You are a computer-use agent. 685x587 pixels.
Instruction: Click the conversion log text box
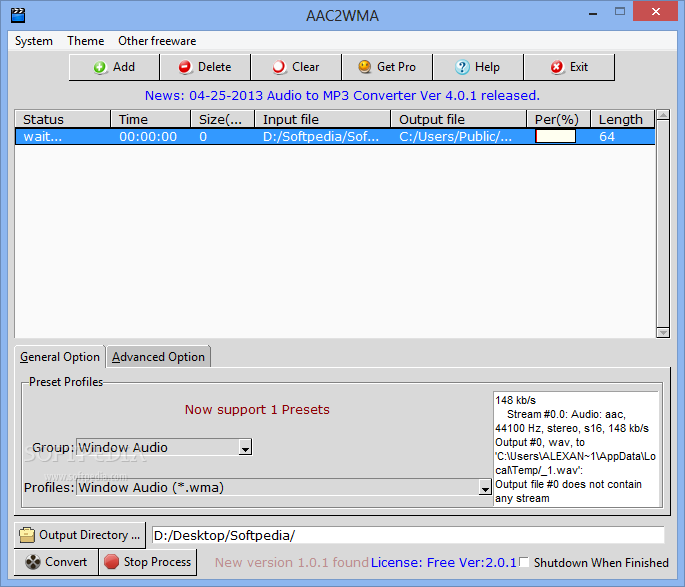(x=576, y=449)
